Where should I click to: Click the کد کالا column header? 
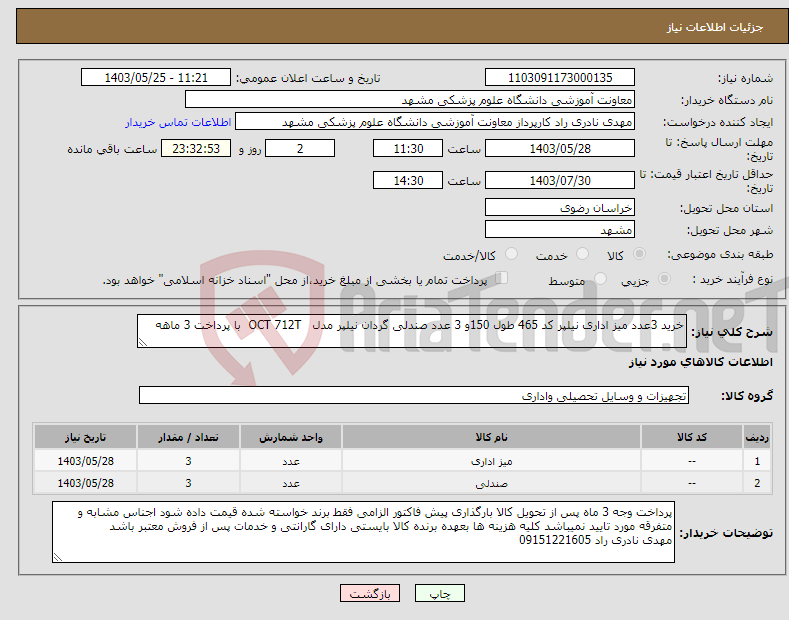[x=692, y=437]
